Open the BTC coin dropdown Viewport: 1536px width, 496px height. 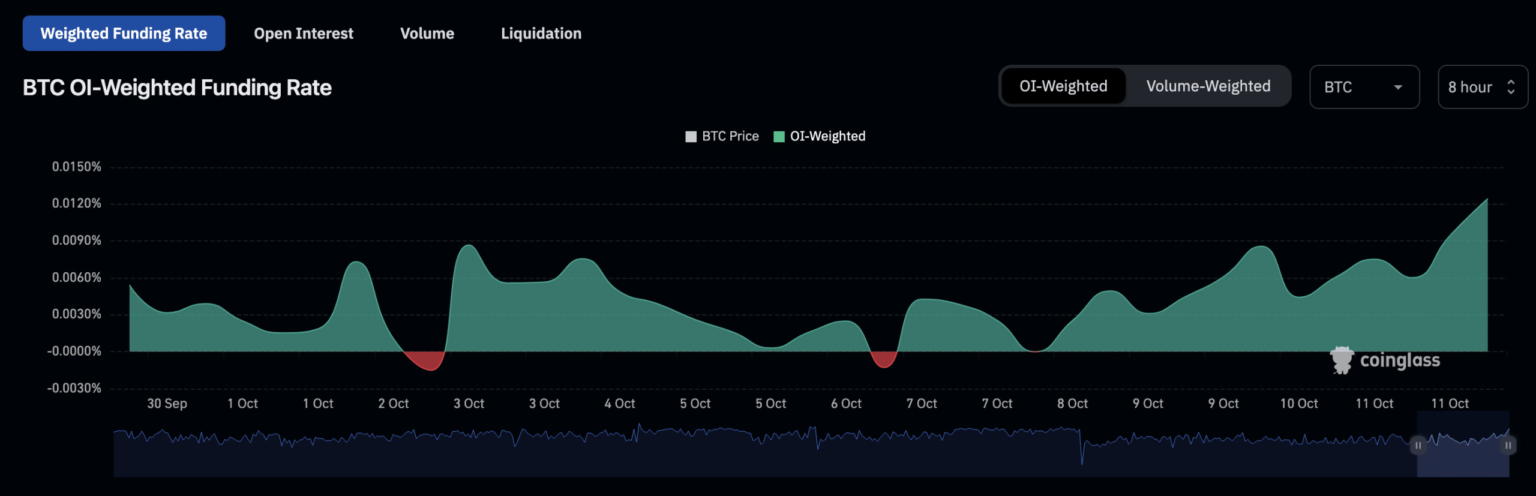point(1363,87)
